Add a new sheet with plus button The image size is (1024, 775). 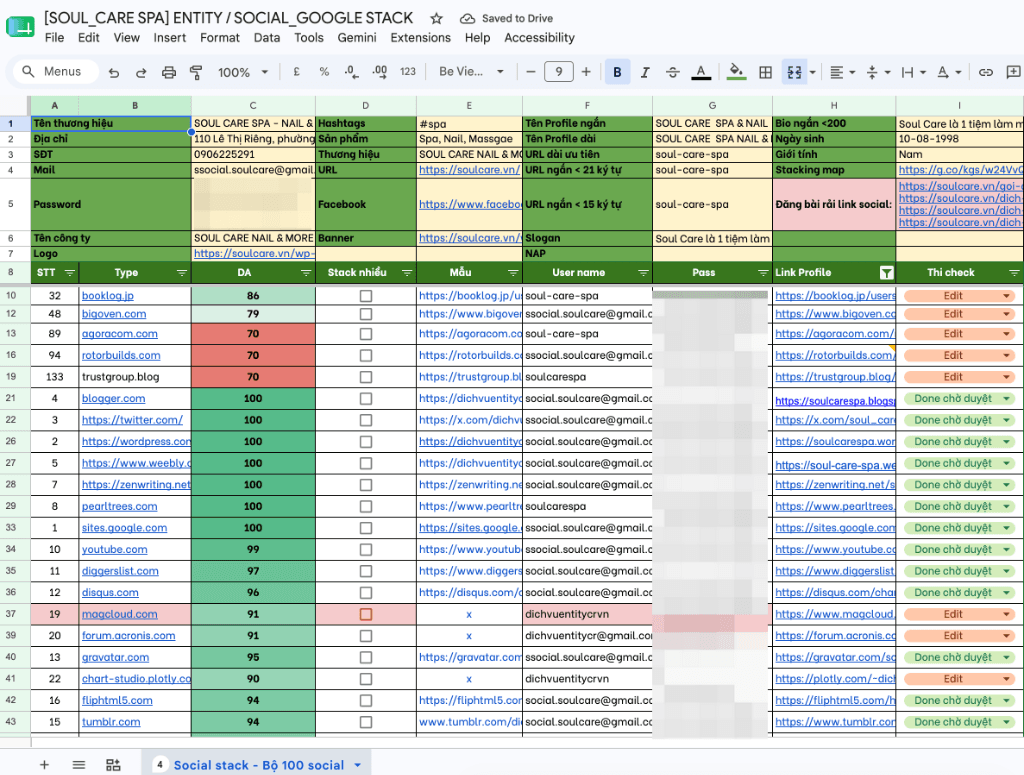(x=44, y=765)
